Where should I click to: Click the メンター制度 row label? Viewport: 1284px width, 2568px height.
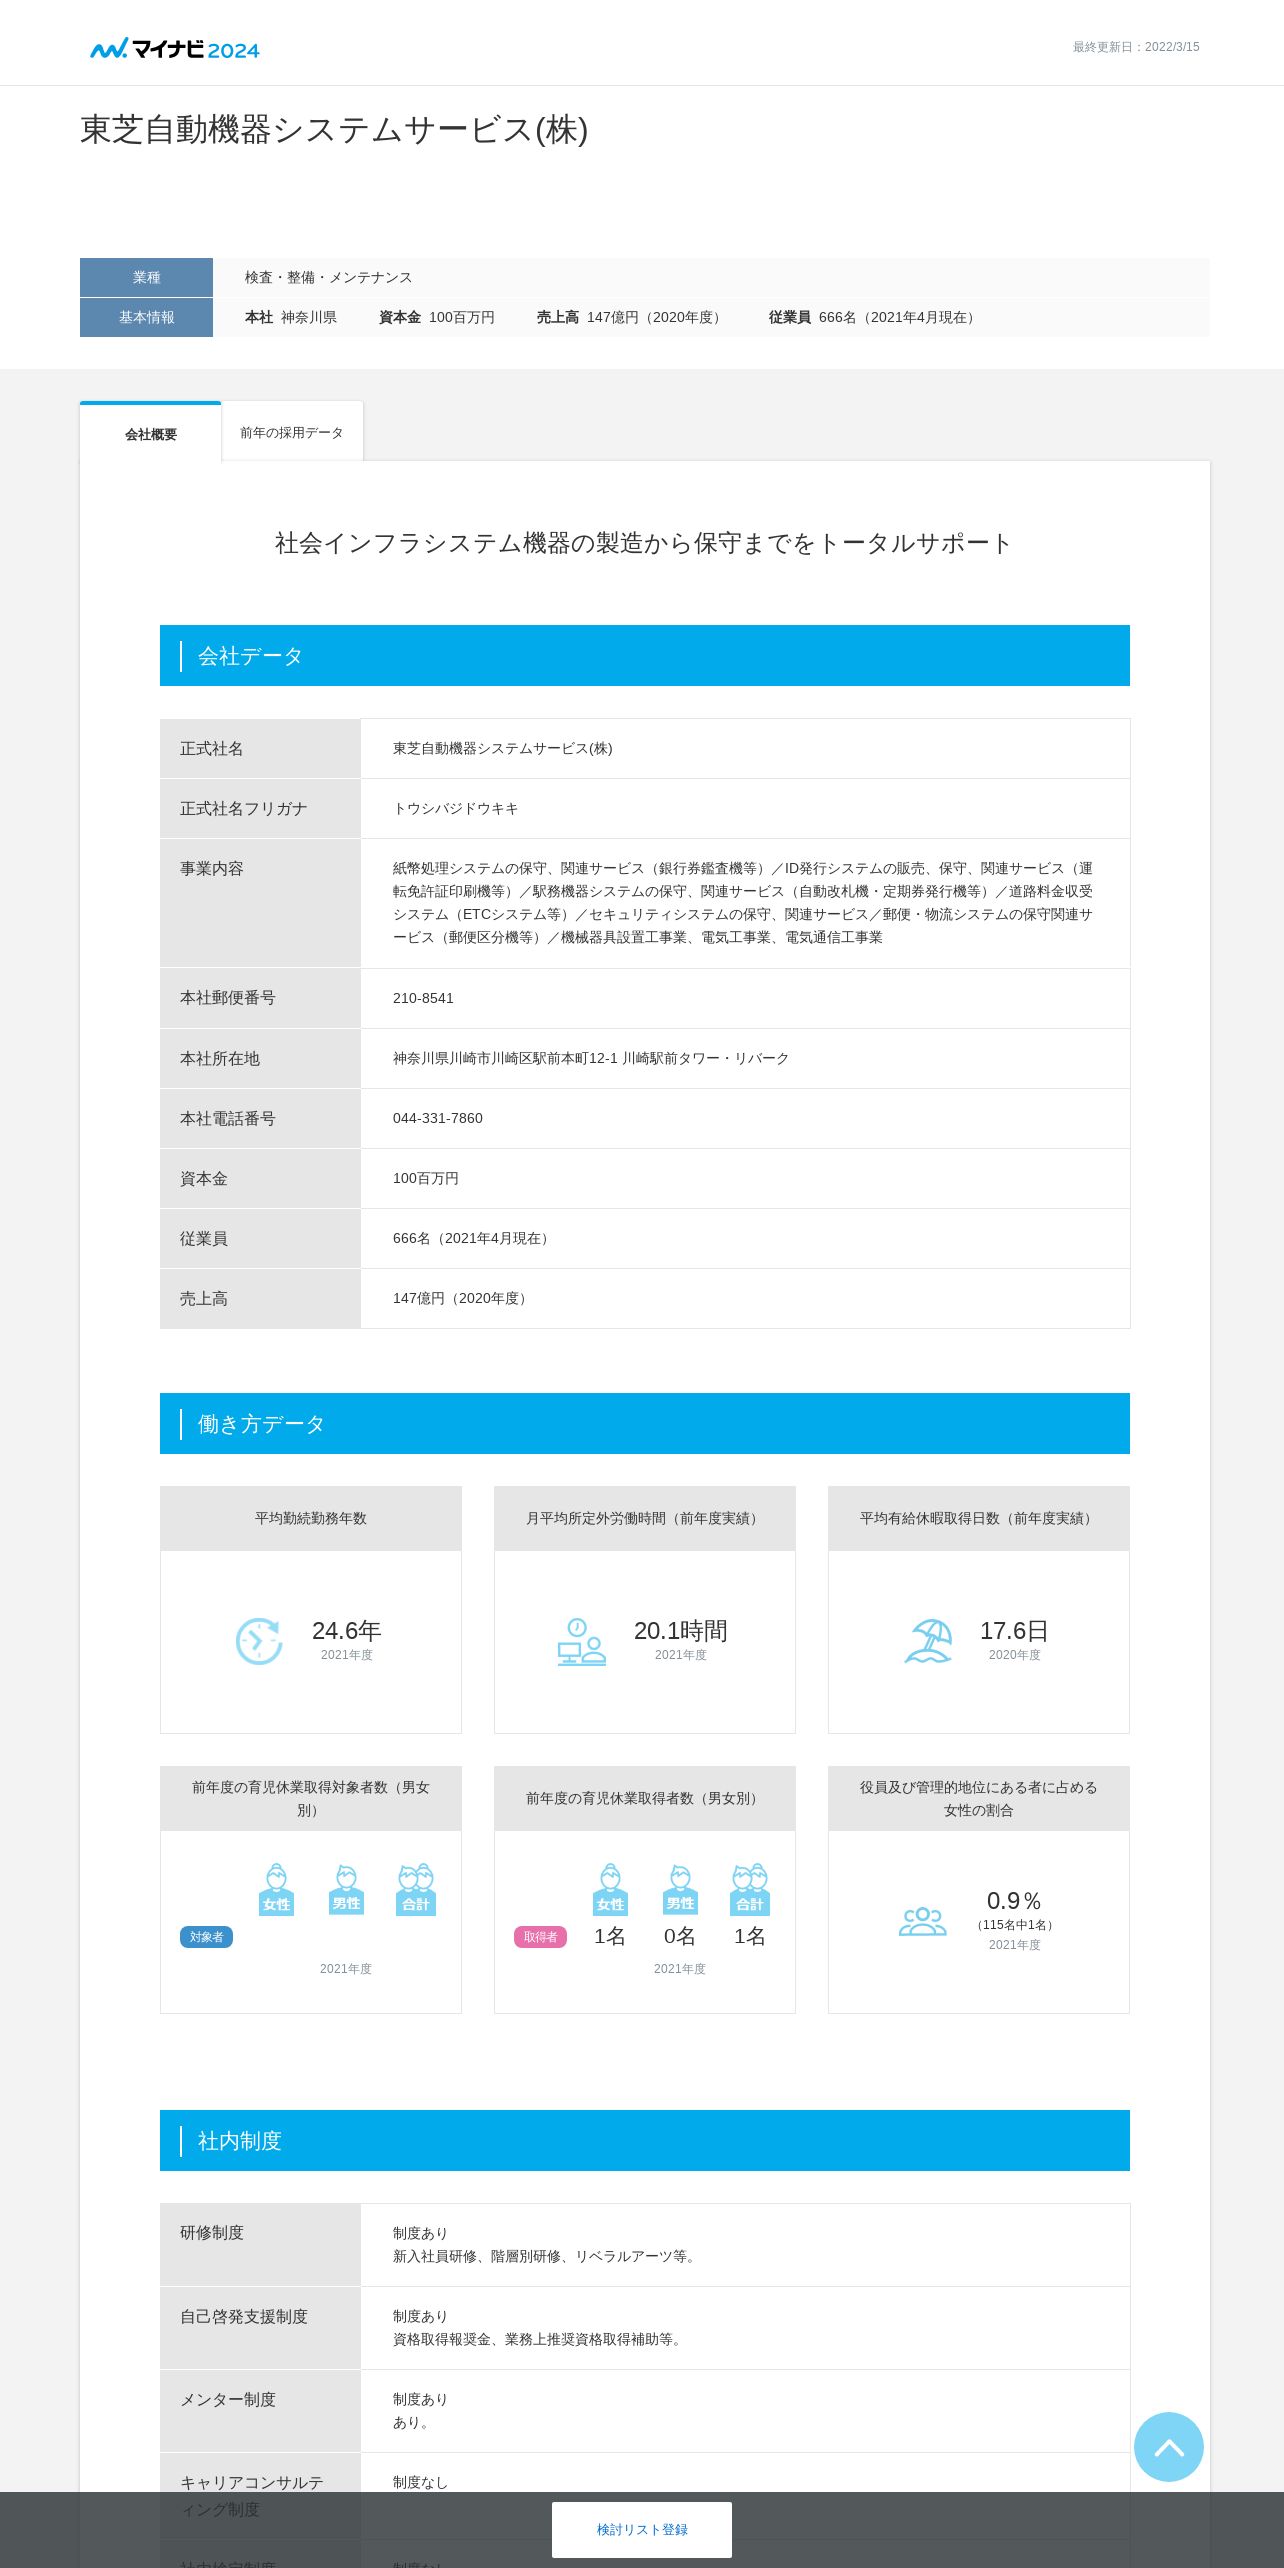click(x=228, y=2399)
